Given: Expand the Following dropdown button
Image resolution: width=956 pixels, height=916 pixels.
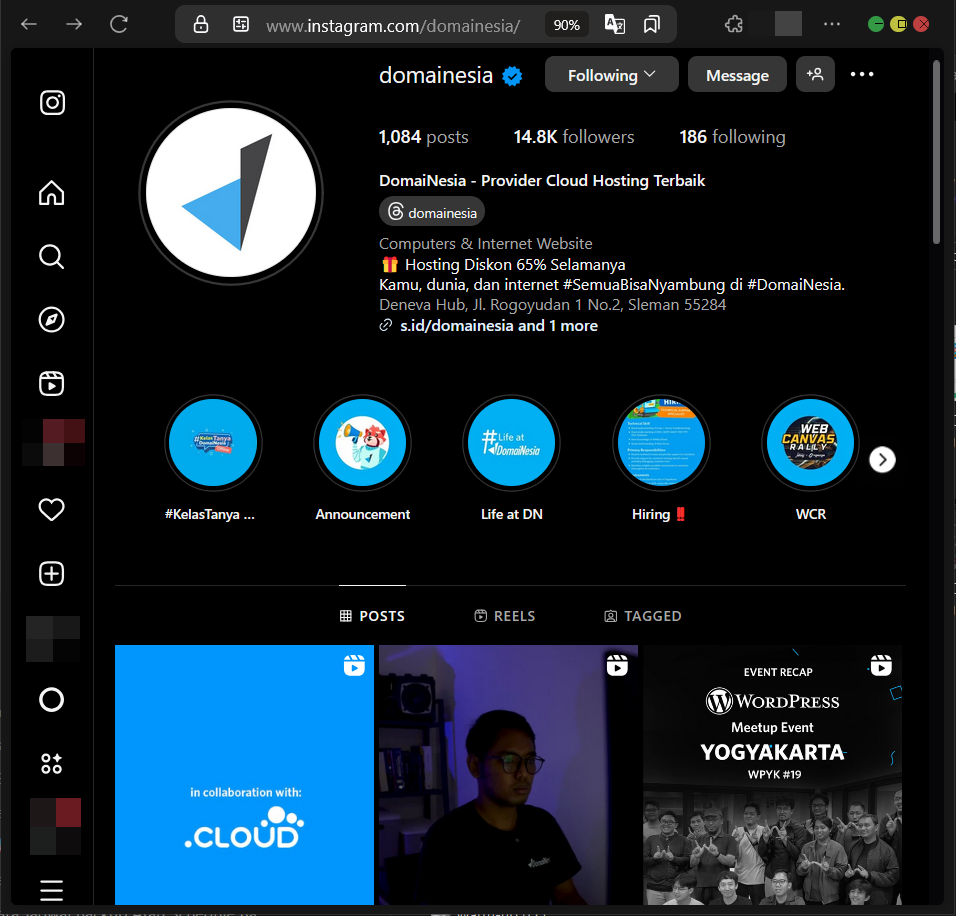Looking at the screenshot, I should pyautogui.click(x=612, y=74).
